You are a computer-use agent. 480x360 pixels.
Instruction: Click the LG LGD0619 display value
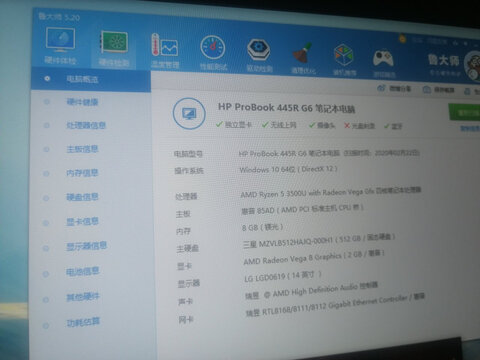[x=283, y=276]
